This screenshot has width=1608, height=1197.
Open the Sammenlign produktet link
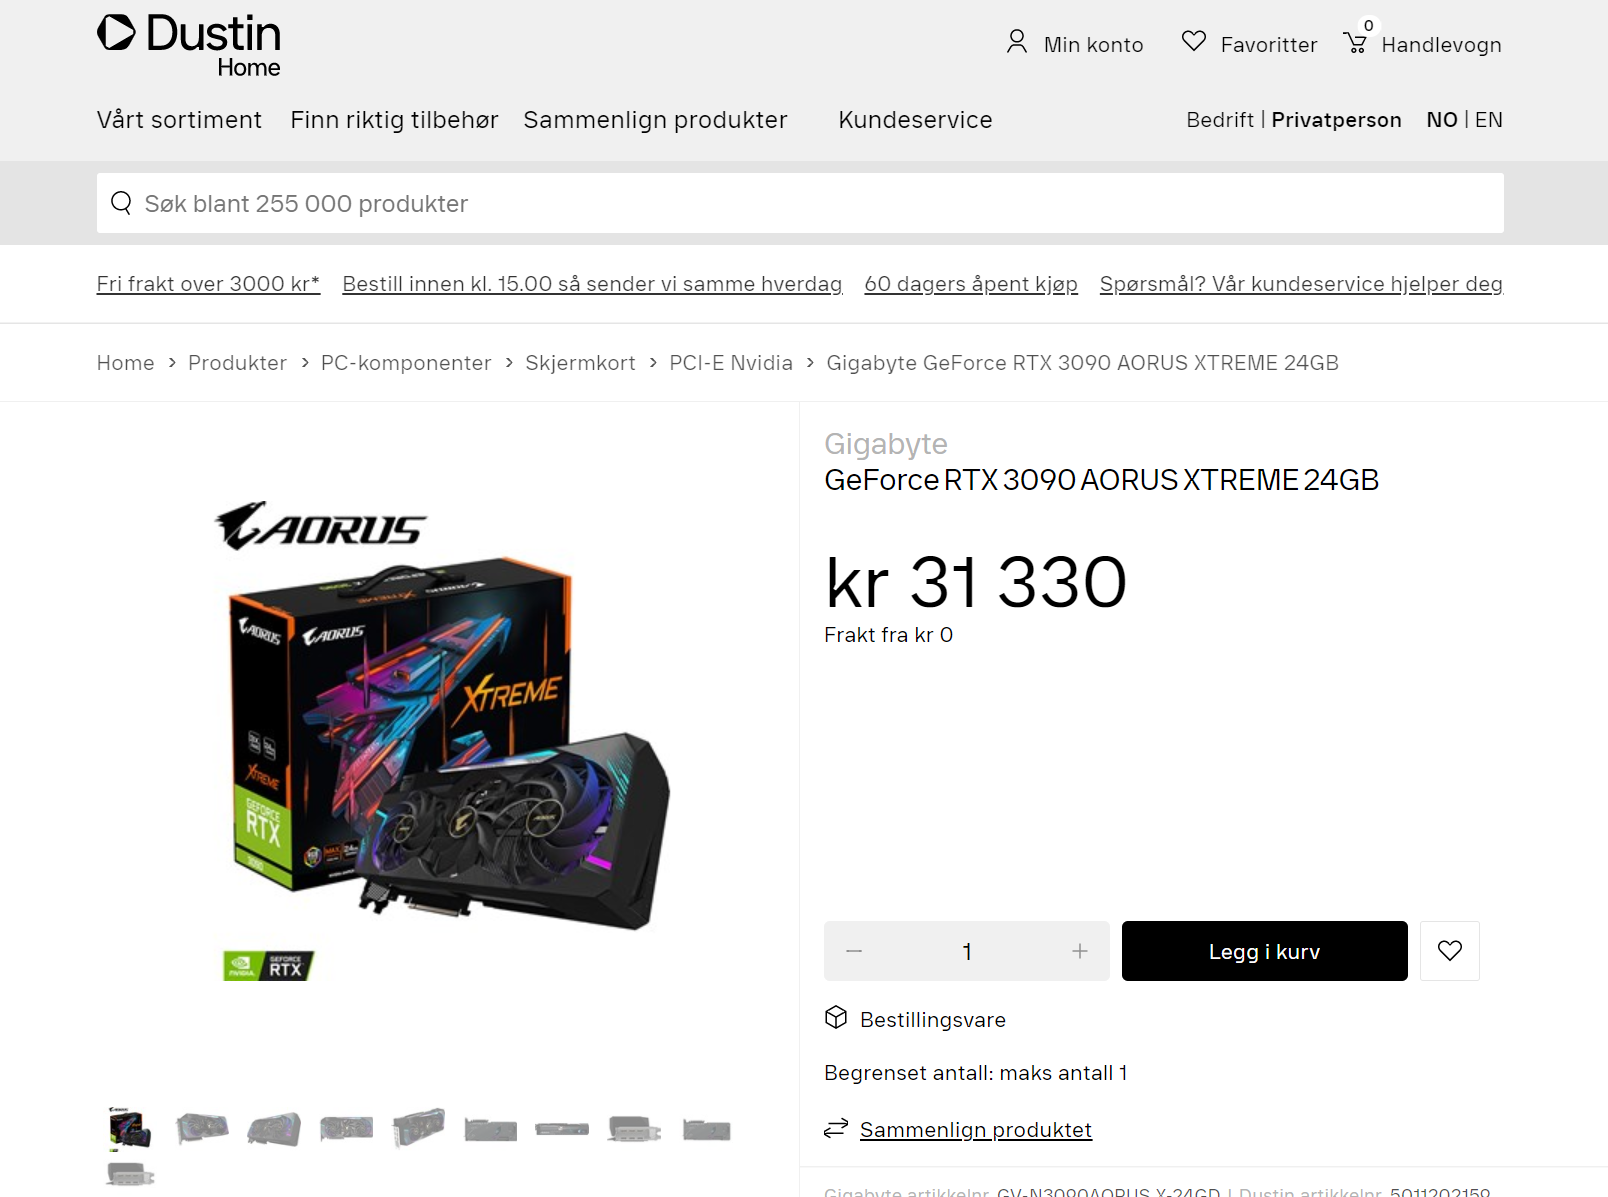point(975,1130)
